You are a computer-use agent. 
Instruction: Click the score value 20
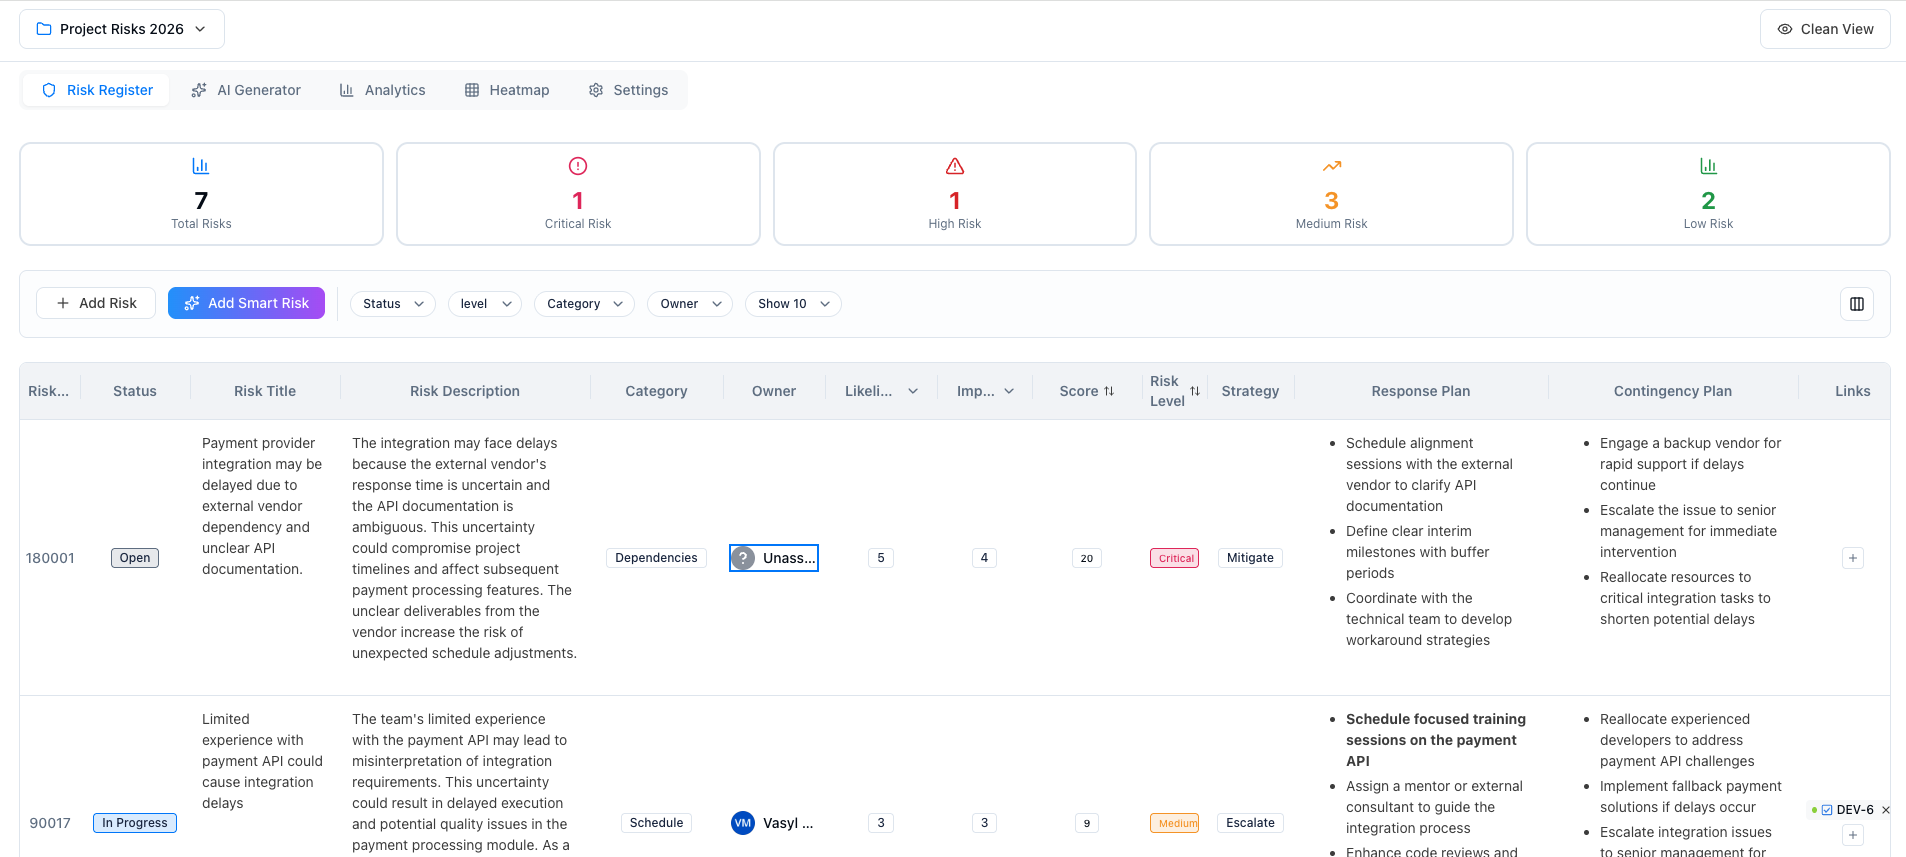click(1087, 558)
